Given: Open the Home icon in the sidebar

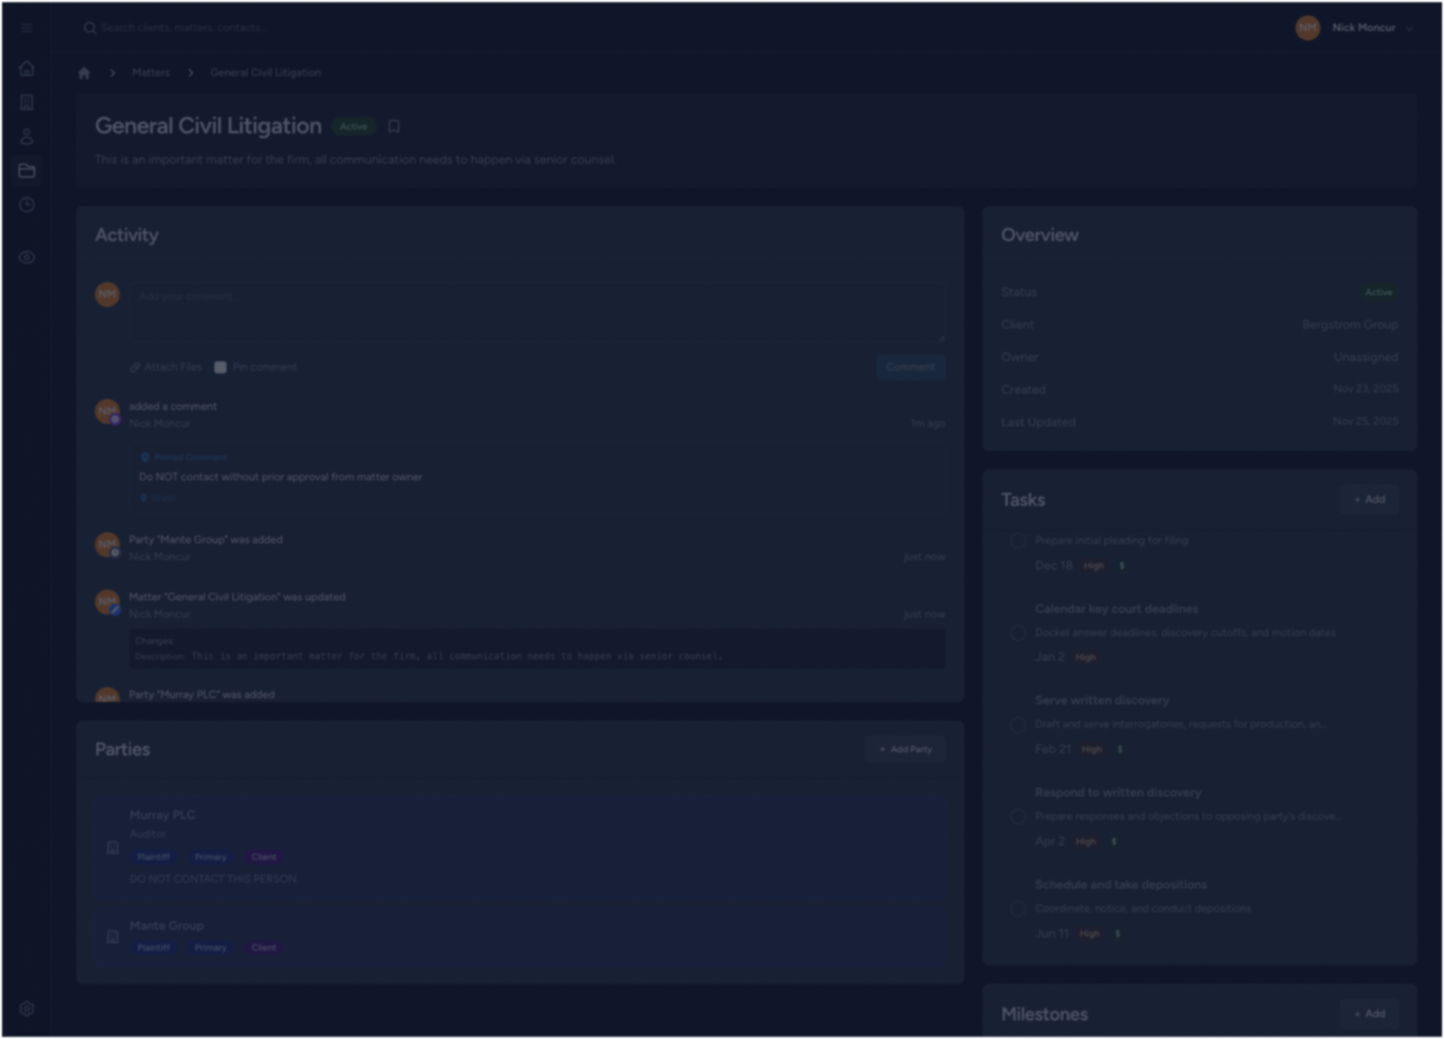Looking at the screenshot, I should 26,68.
